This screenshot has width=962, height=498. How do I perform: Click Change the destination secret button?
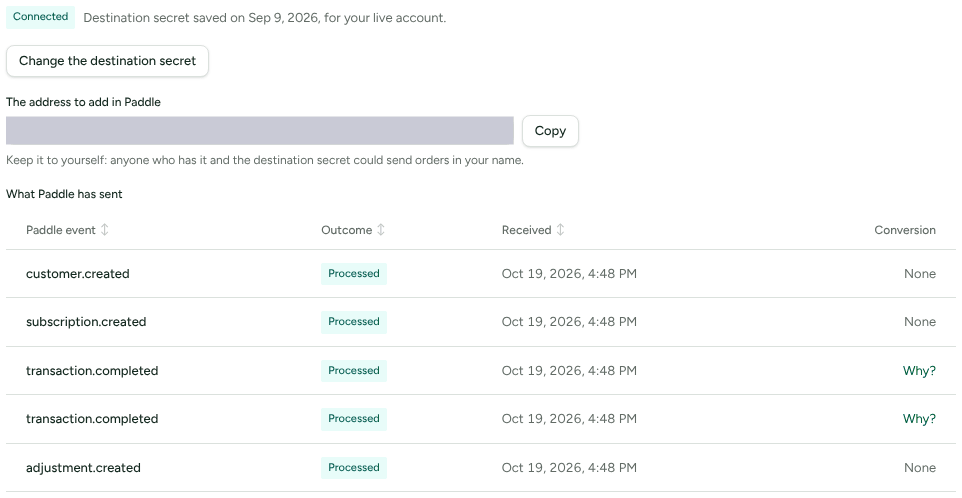pyautogui.click(x=107, y=61)
